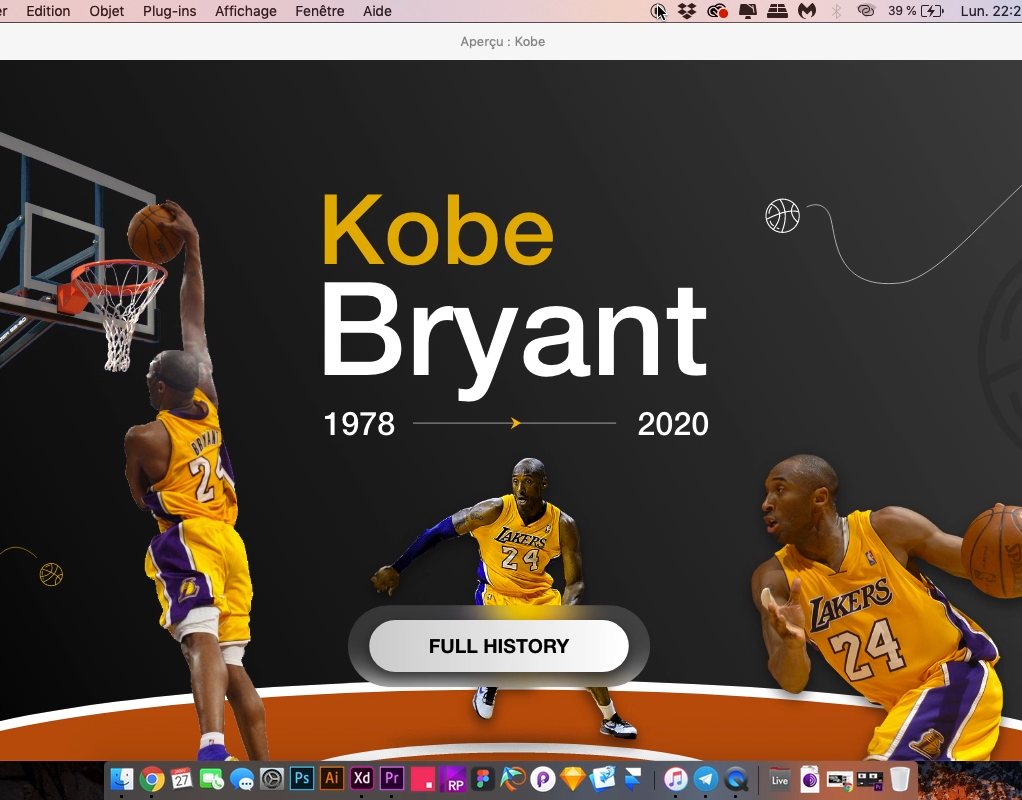Viewport: 1022px width, 800px height.
Task: Open System Preferences from the Dock
Action: click(272, 779)
